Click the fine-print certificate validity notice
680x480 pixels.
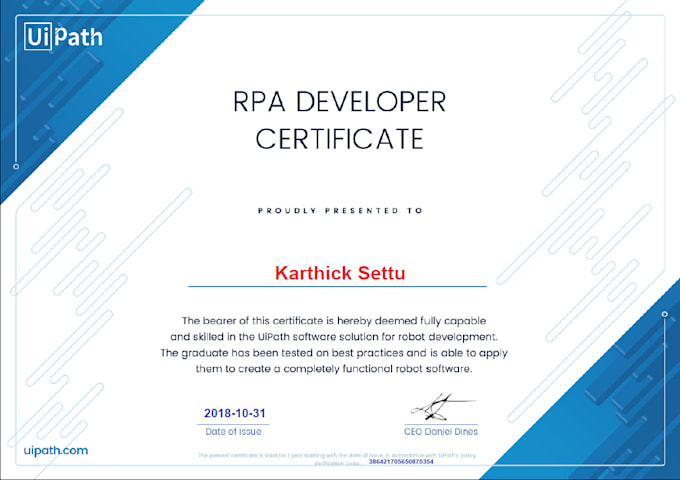[x=337, y=455]
